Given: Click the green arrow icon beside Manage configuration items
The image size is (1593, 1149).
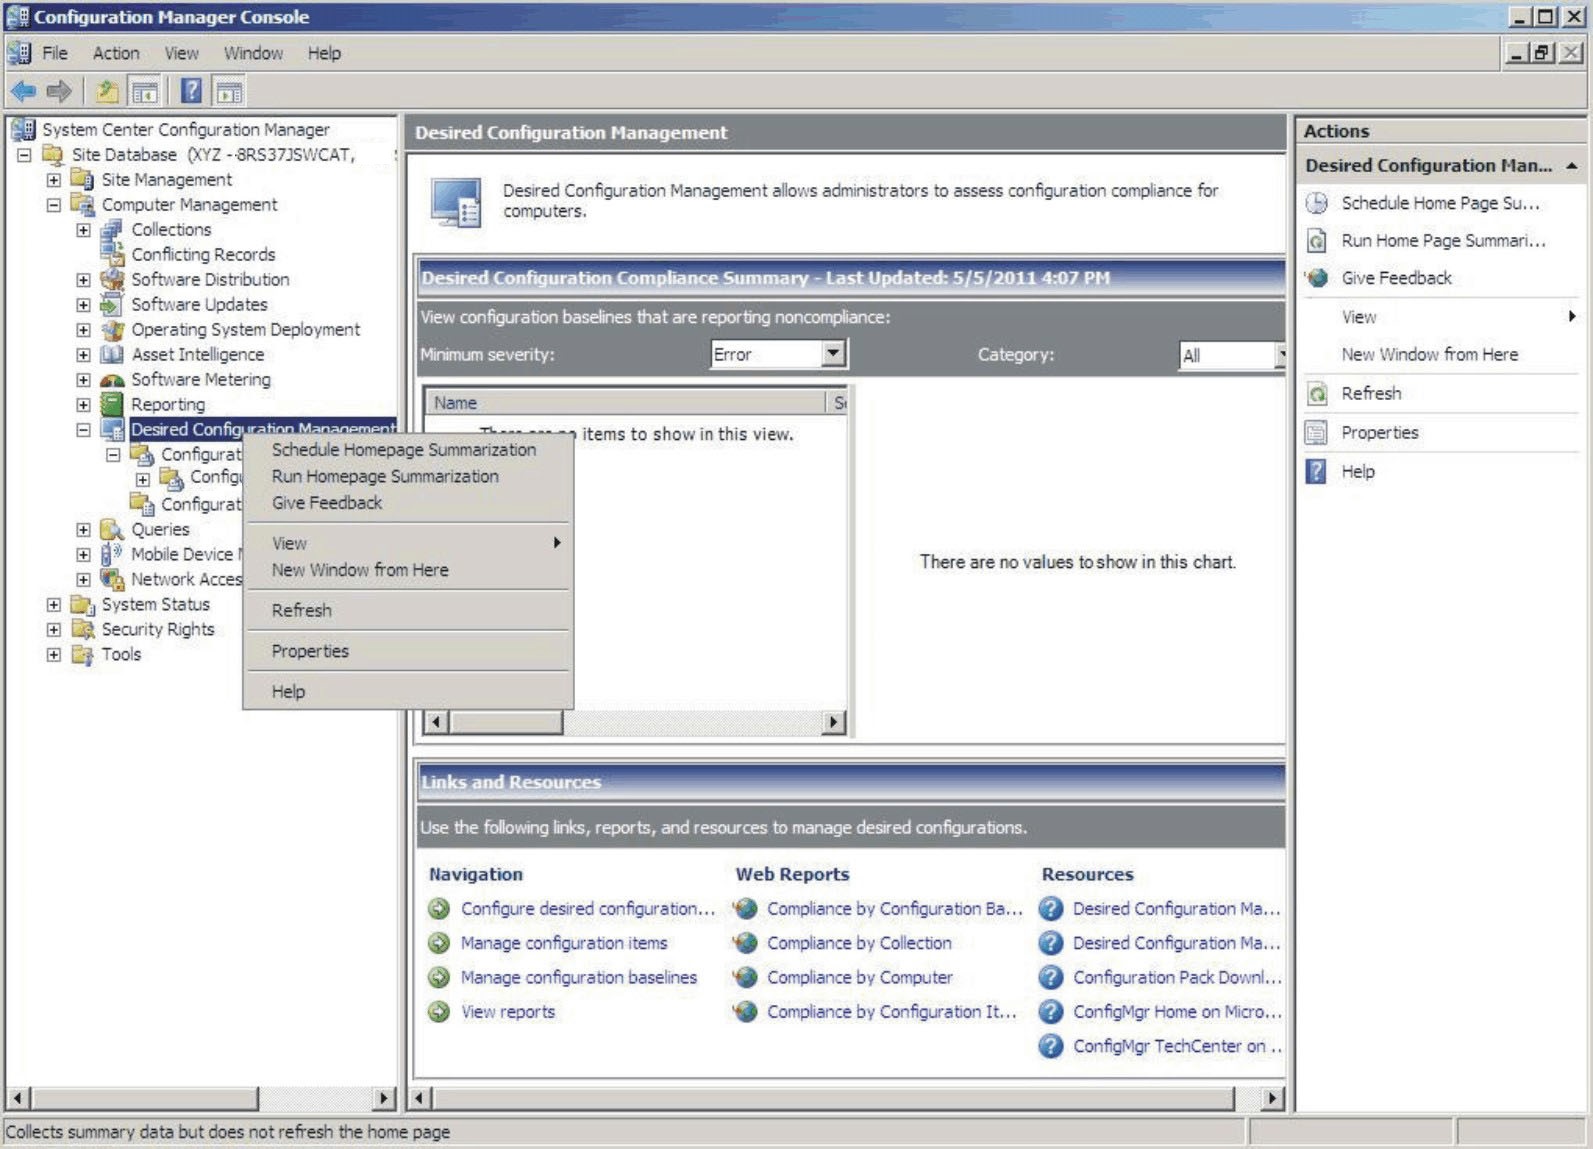Looking at the screenshot, I should (439, 943).
